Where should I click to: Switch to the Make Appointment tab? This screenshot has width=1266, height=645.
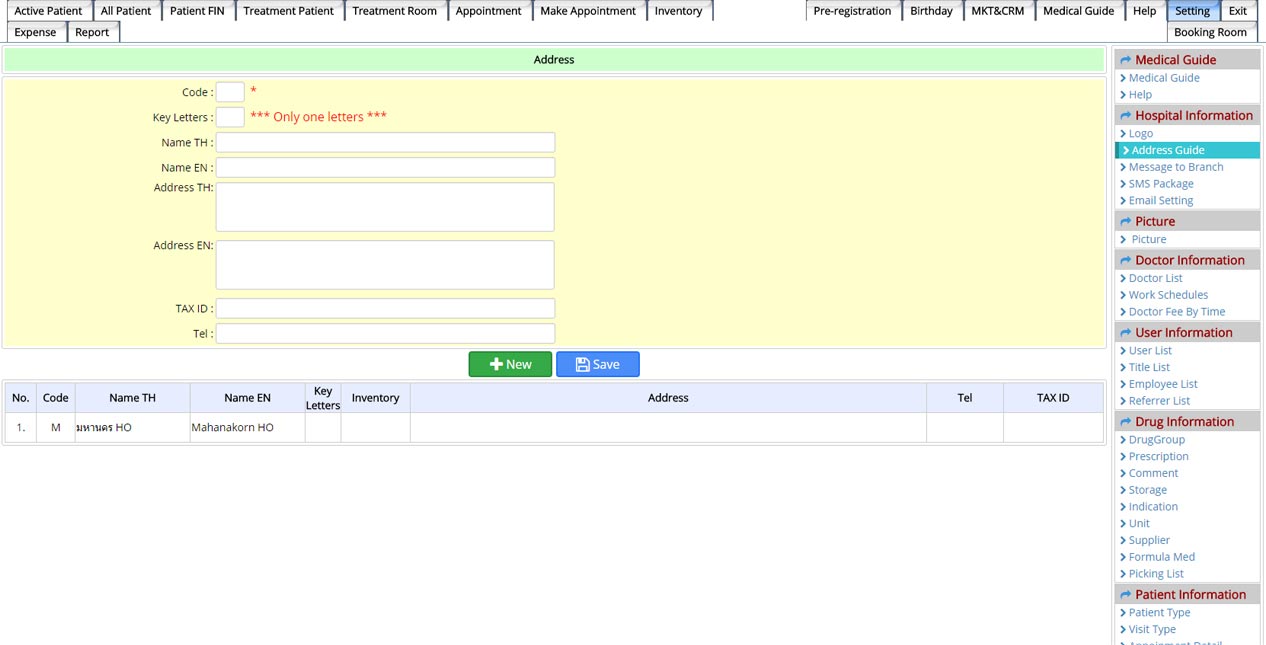587,11
